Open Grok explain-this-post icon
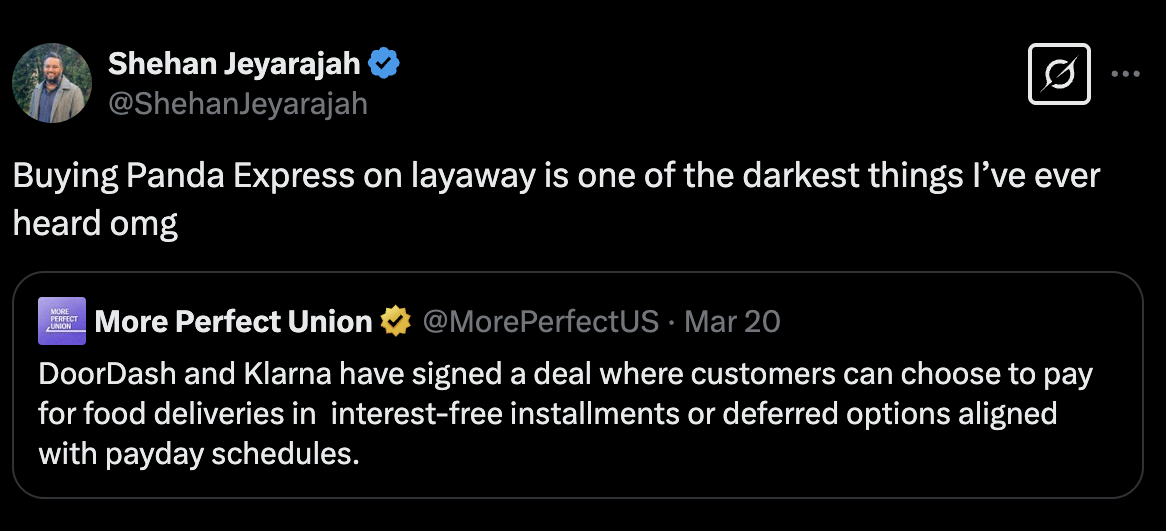The image size is (1166, 531). [1059, 73]
